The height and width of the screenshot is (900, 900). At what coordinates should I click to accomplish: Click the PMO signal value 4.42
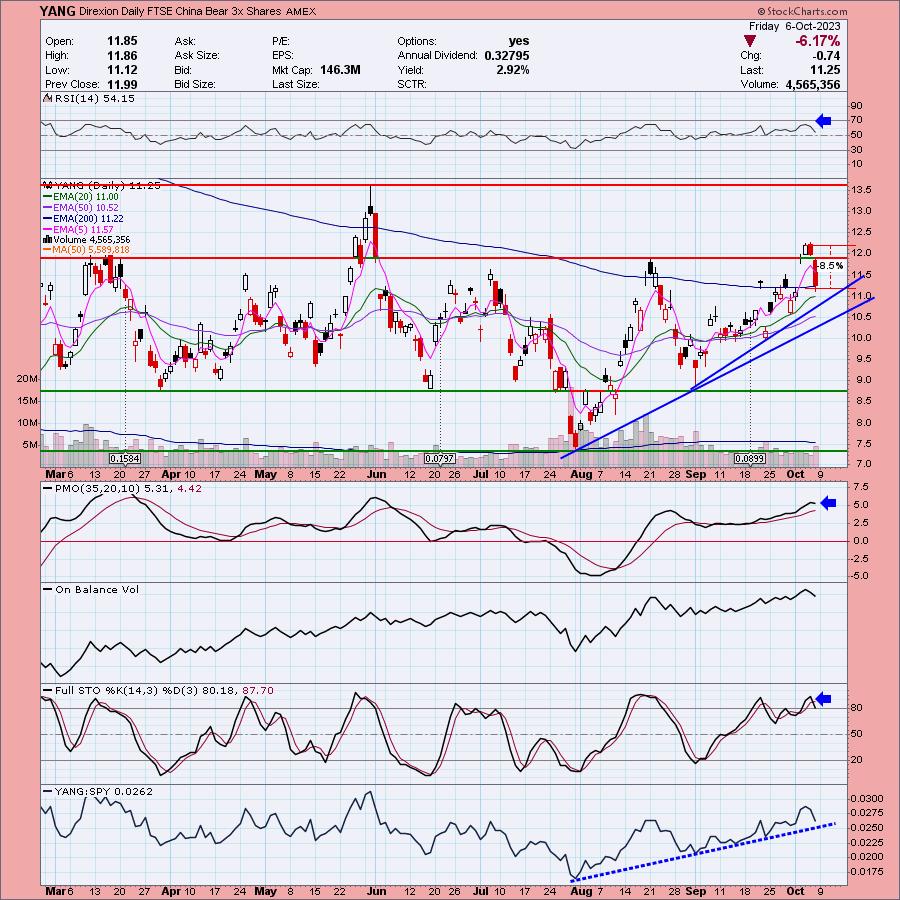[190, 488]
